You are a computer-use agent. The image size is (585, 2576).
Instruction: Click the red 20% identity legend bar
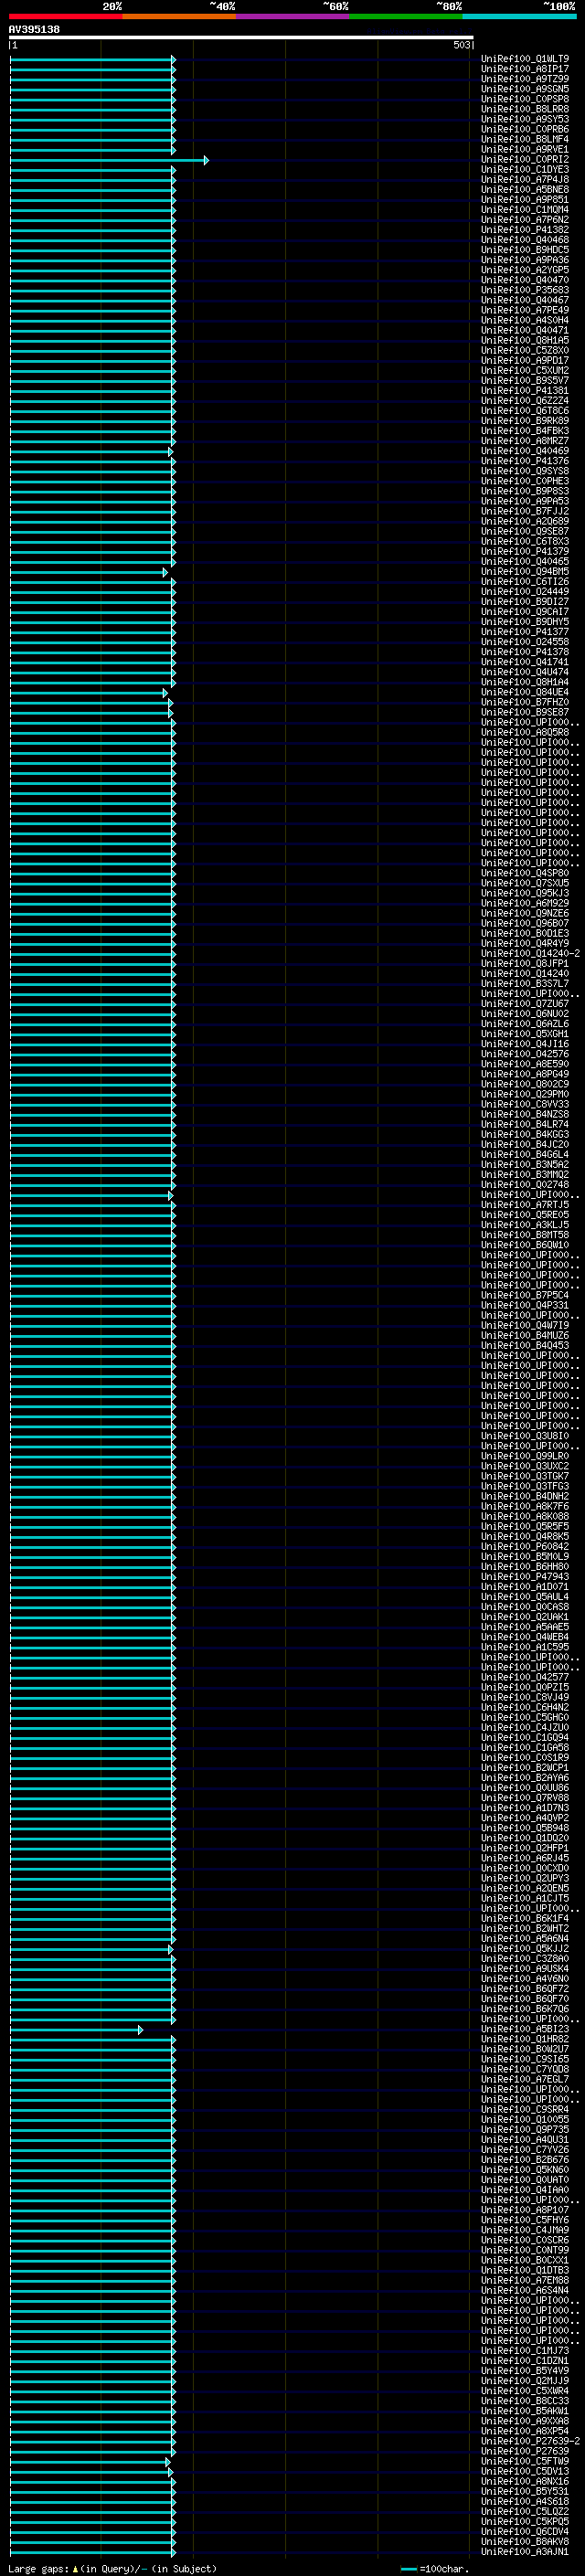pos(65,16)
